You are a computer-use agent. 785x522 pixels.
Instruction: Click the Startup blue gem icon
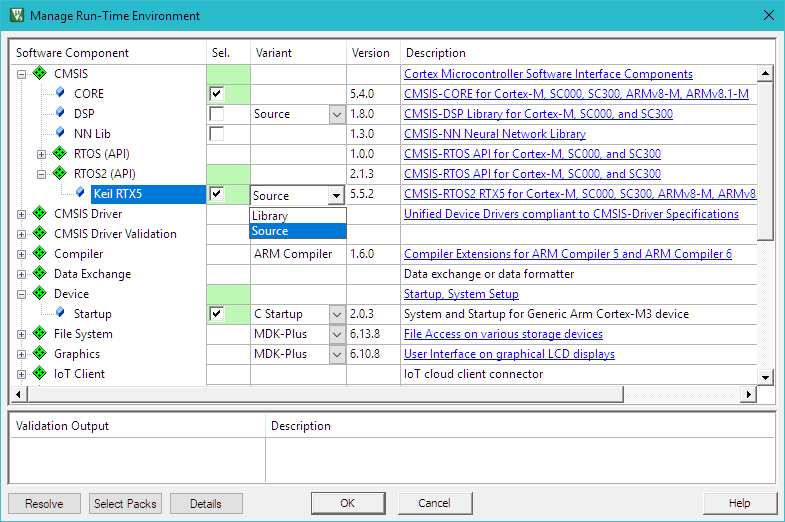pyautogui.click(x=60, y=312)
